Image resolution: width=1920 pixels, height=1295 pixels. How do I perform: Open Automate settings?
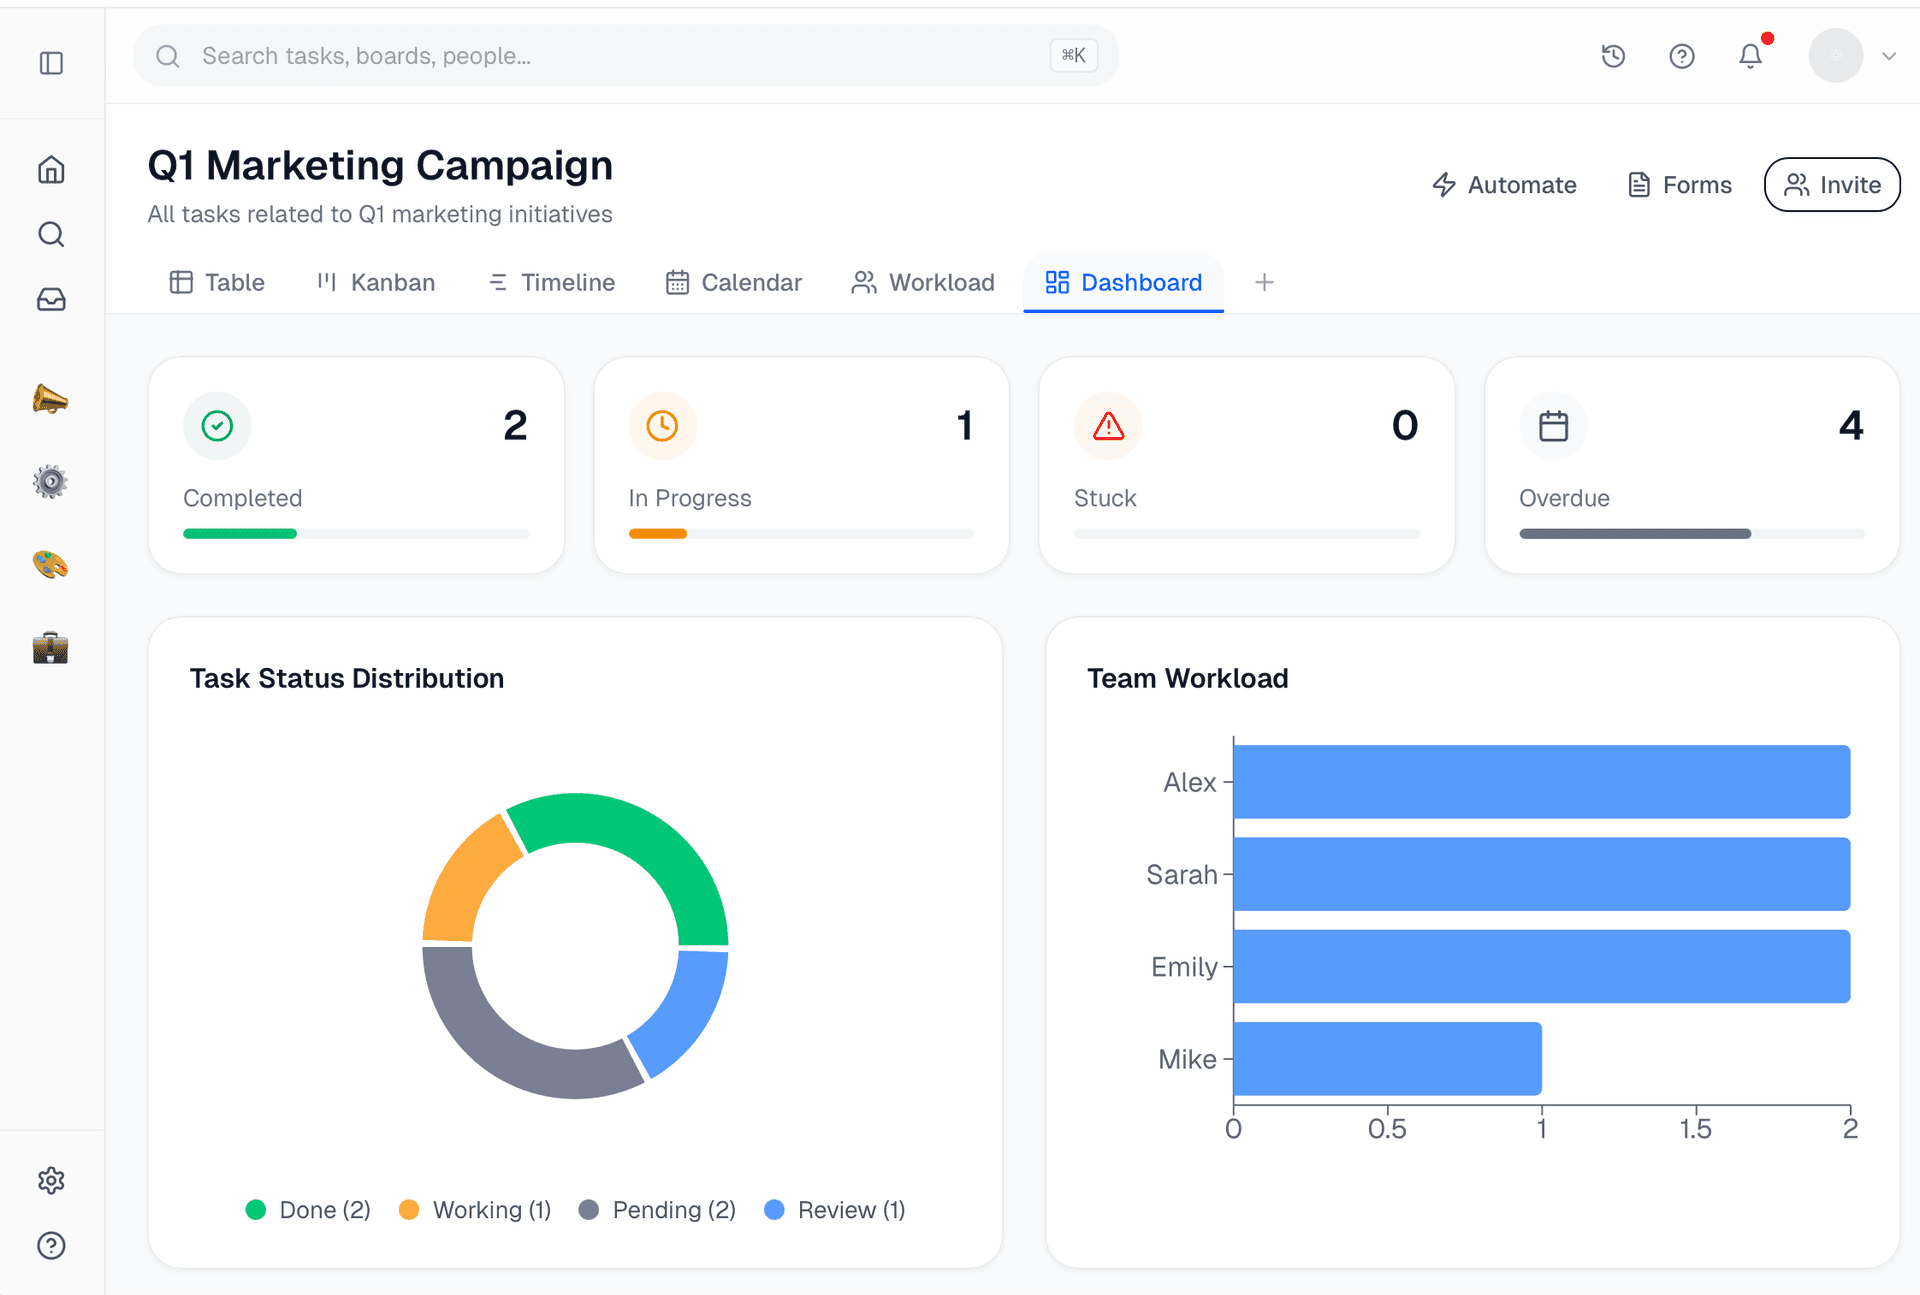click(1504, 184)
